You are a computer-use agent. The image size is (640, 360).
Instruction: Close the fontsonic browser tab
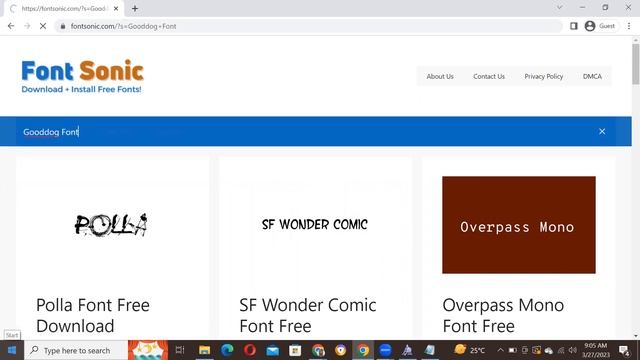[x=116, y=8]
